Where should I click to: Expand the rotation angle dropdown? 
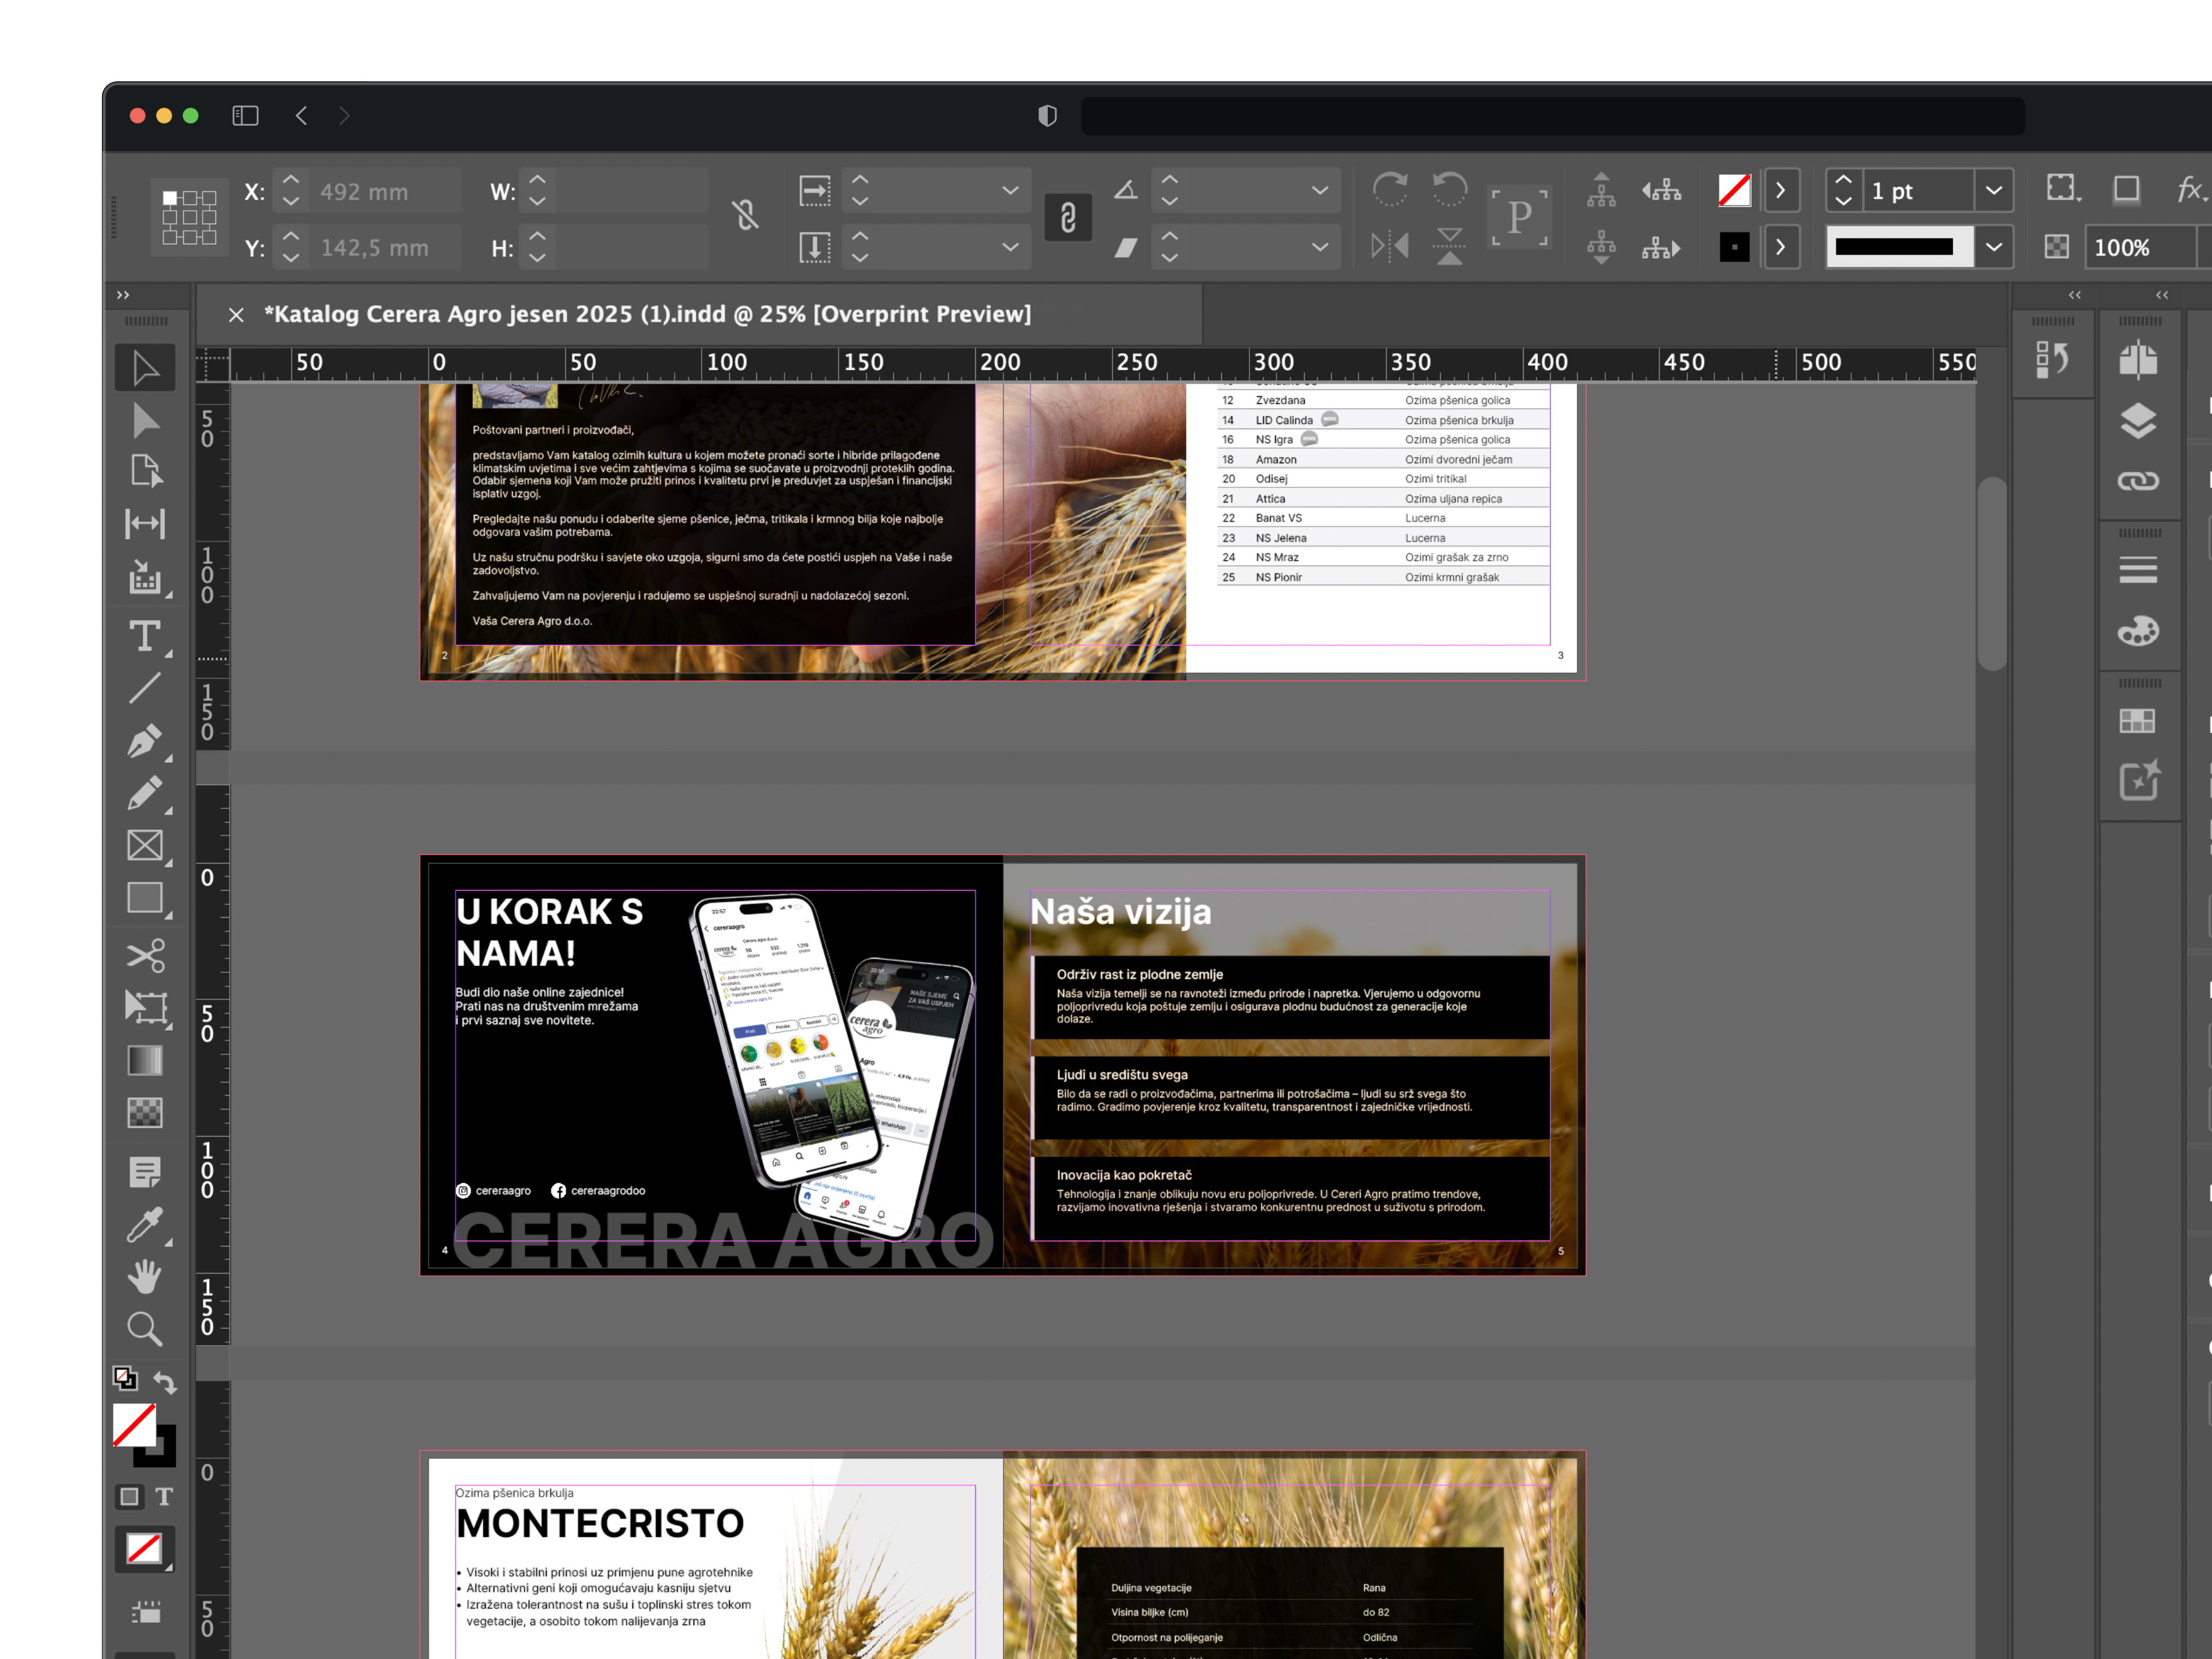pos(1319,190)
